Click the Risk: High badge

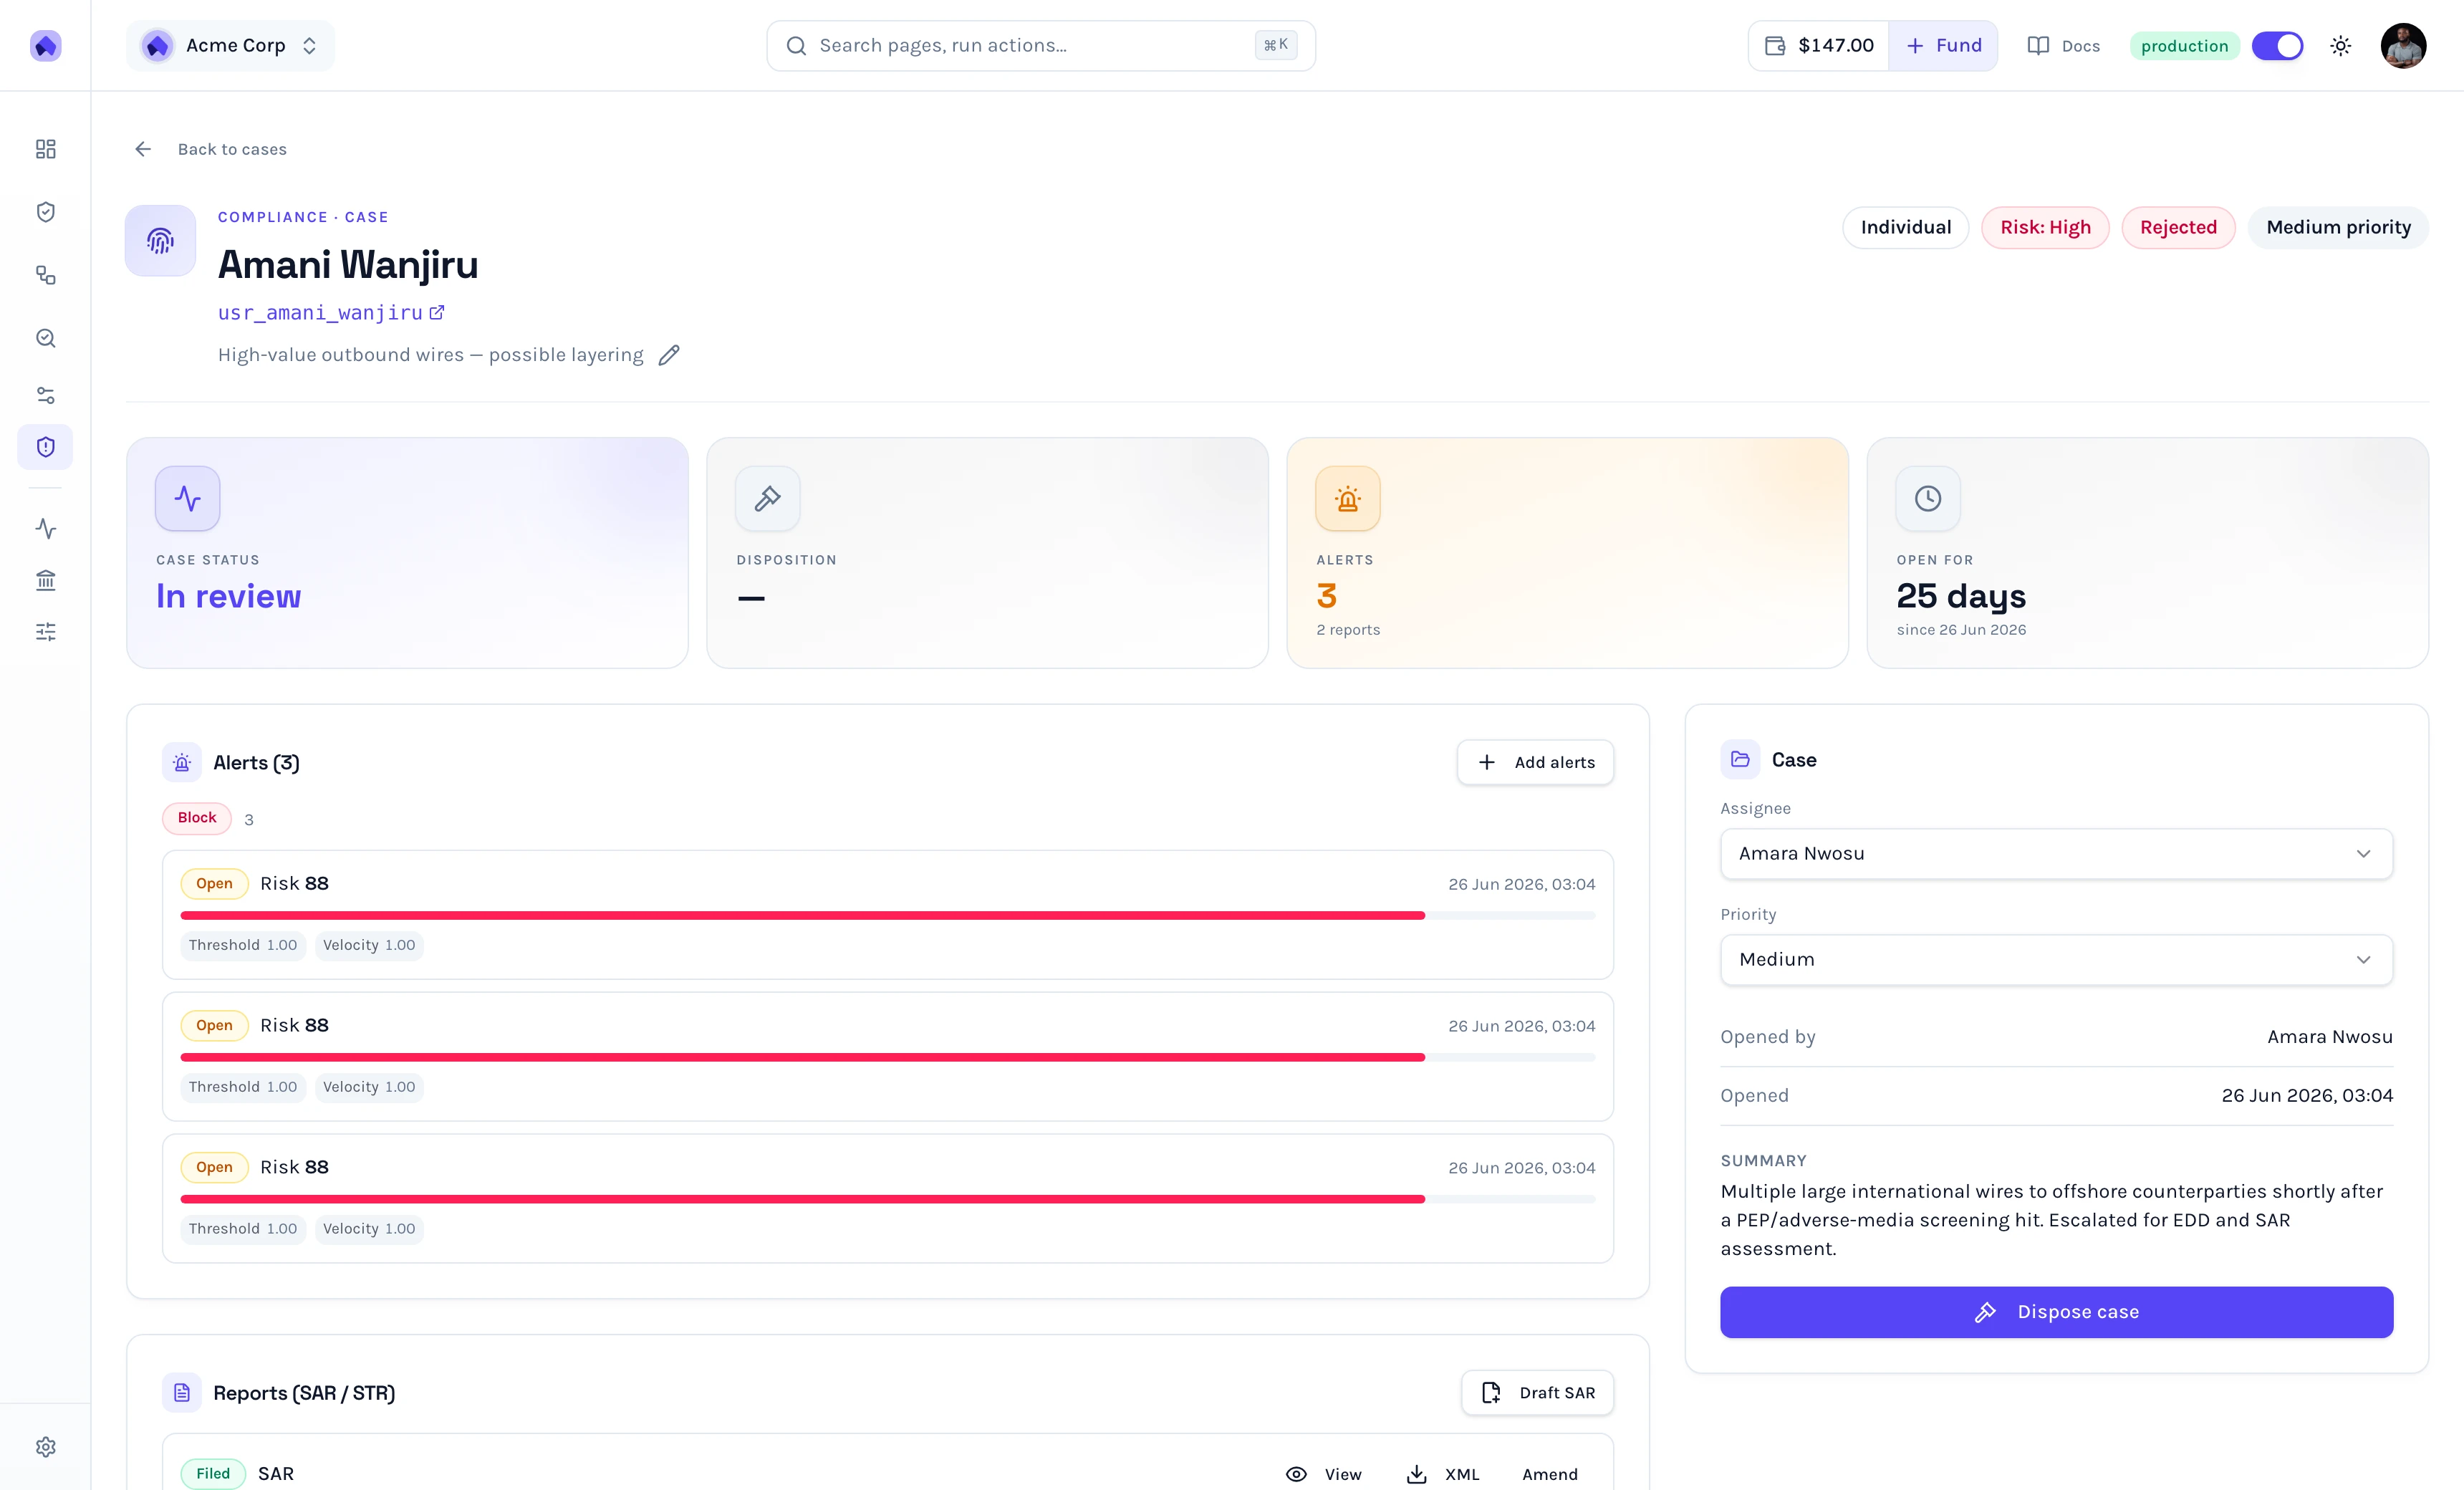tap(2045, 227)
